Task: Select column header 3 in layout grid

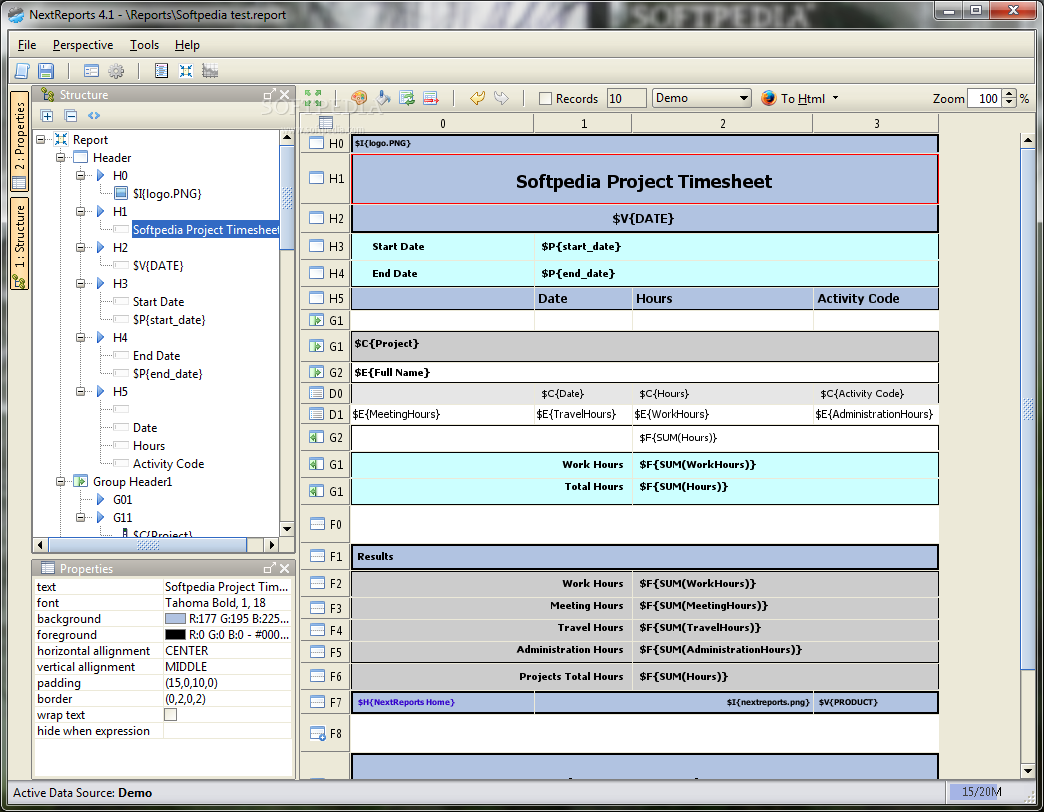Action: click(876, 123)
